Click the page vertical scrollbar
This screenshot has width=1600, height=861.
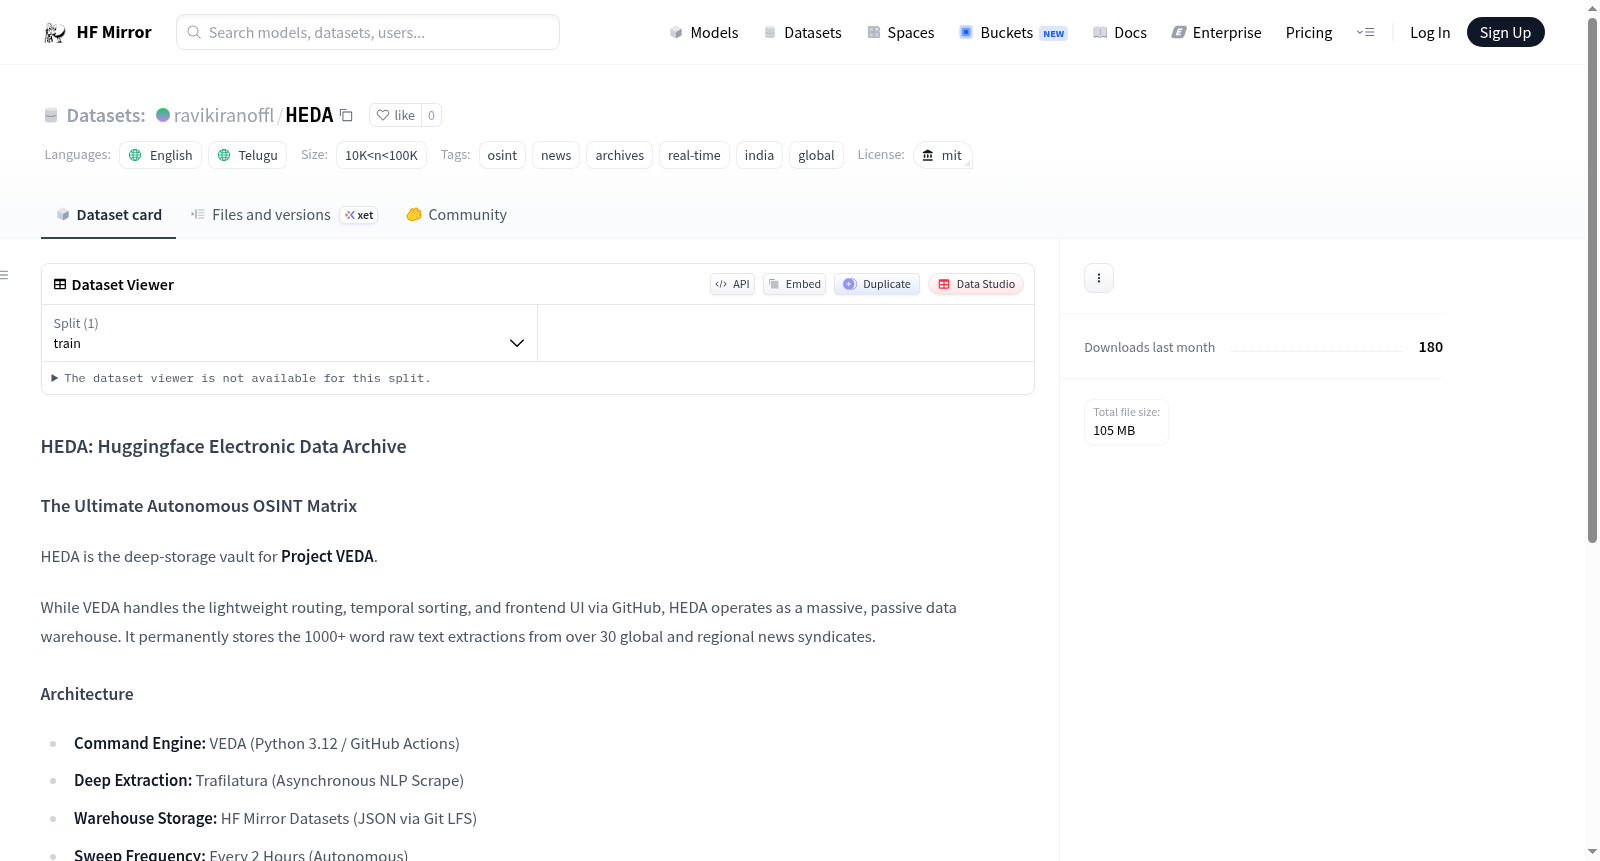[x=1592, y=280]
